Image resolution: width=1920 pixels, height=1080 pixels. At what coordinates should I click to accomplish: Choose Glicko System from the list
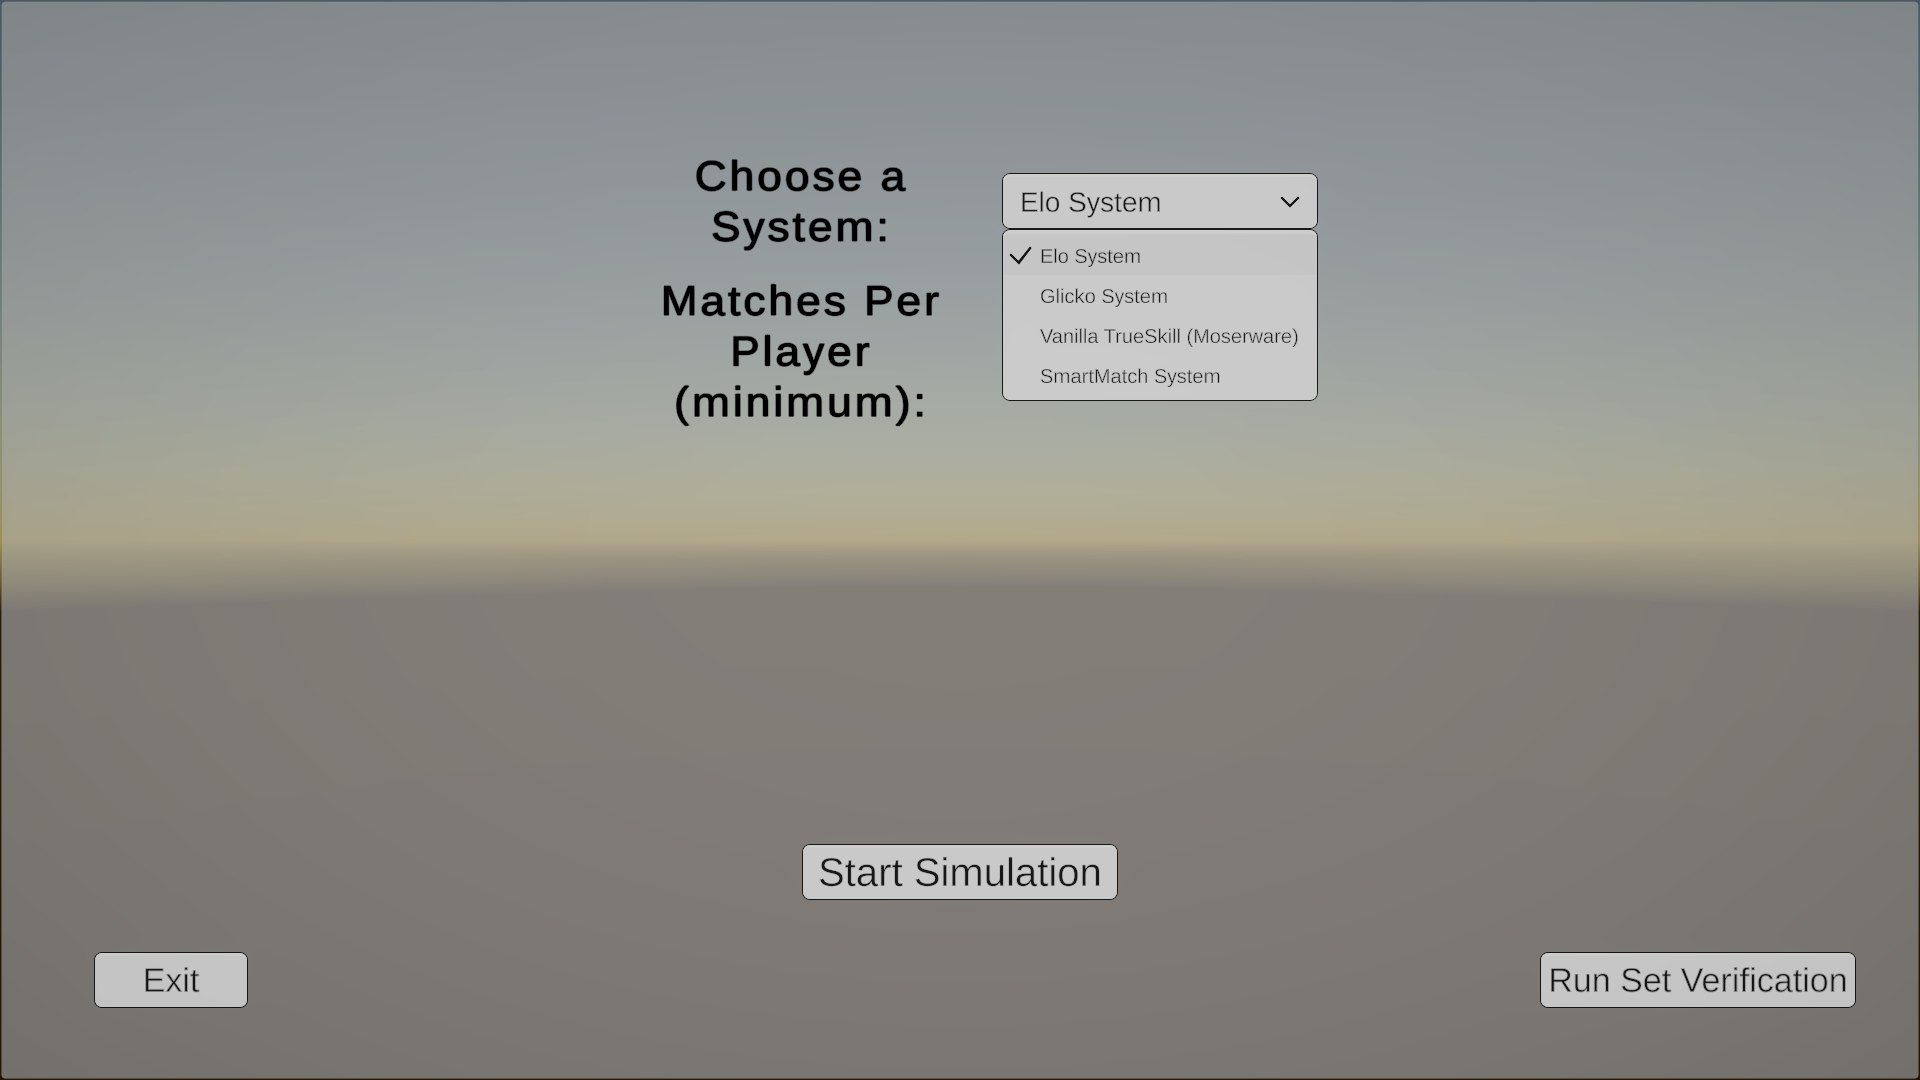[1103, 296]
